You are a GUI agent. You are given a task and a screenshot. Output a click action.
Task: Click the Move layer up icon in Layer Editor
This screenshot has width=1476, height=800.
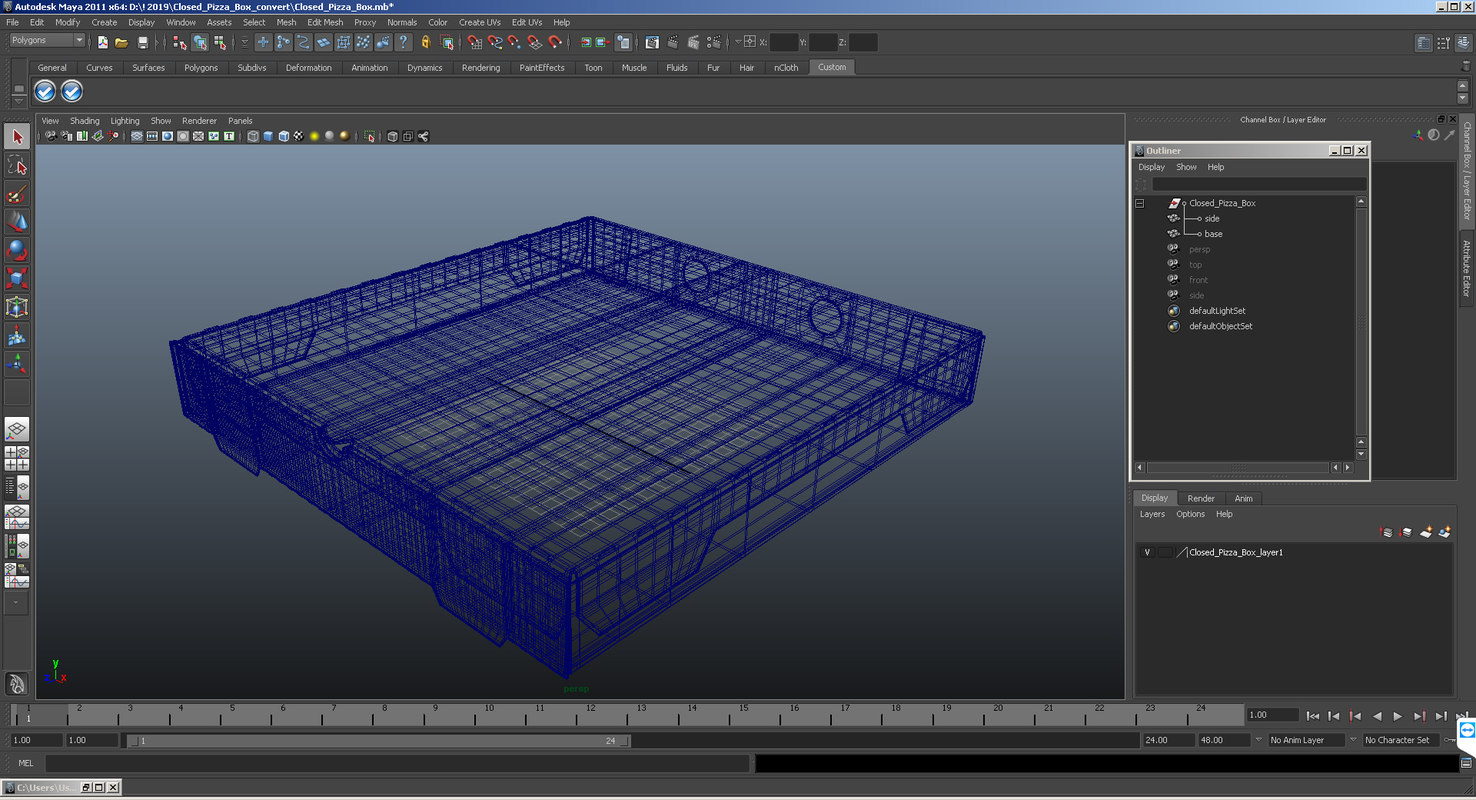coord(1386,532)
